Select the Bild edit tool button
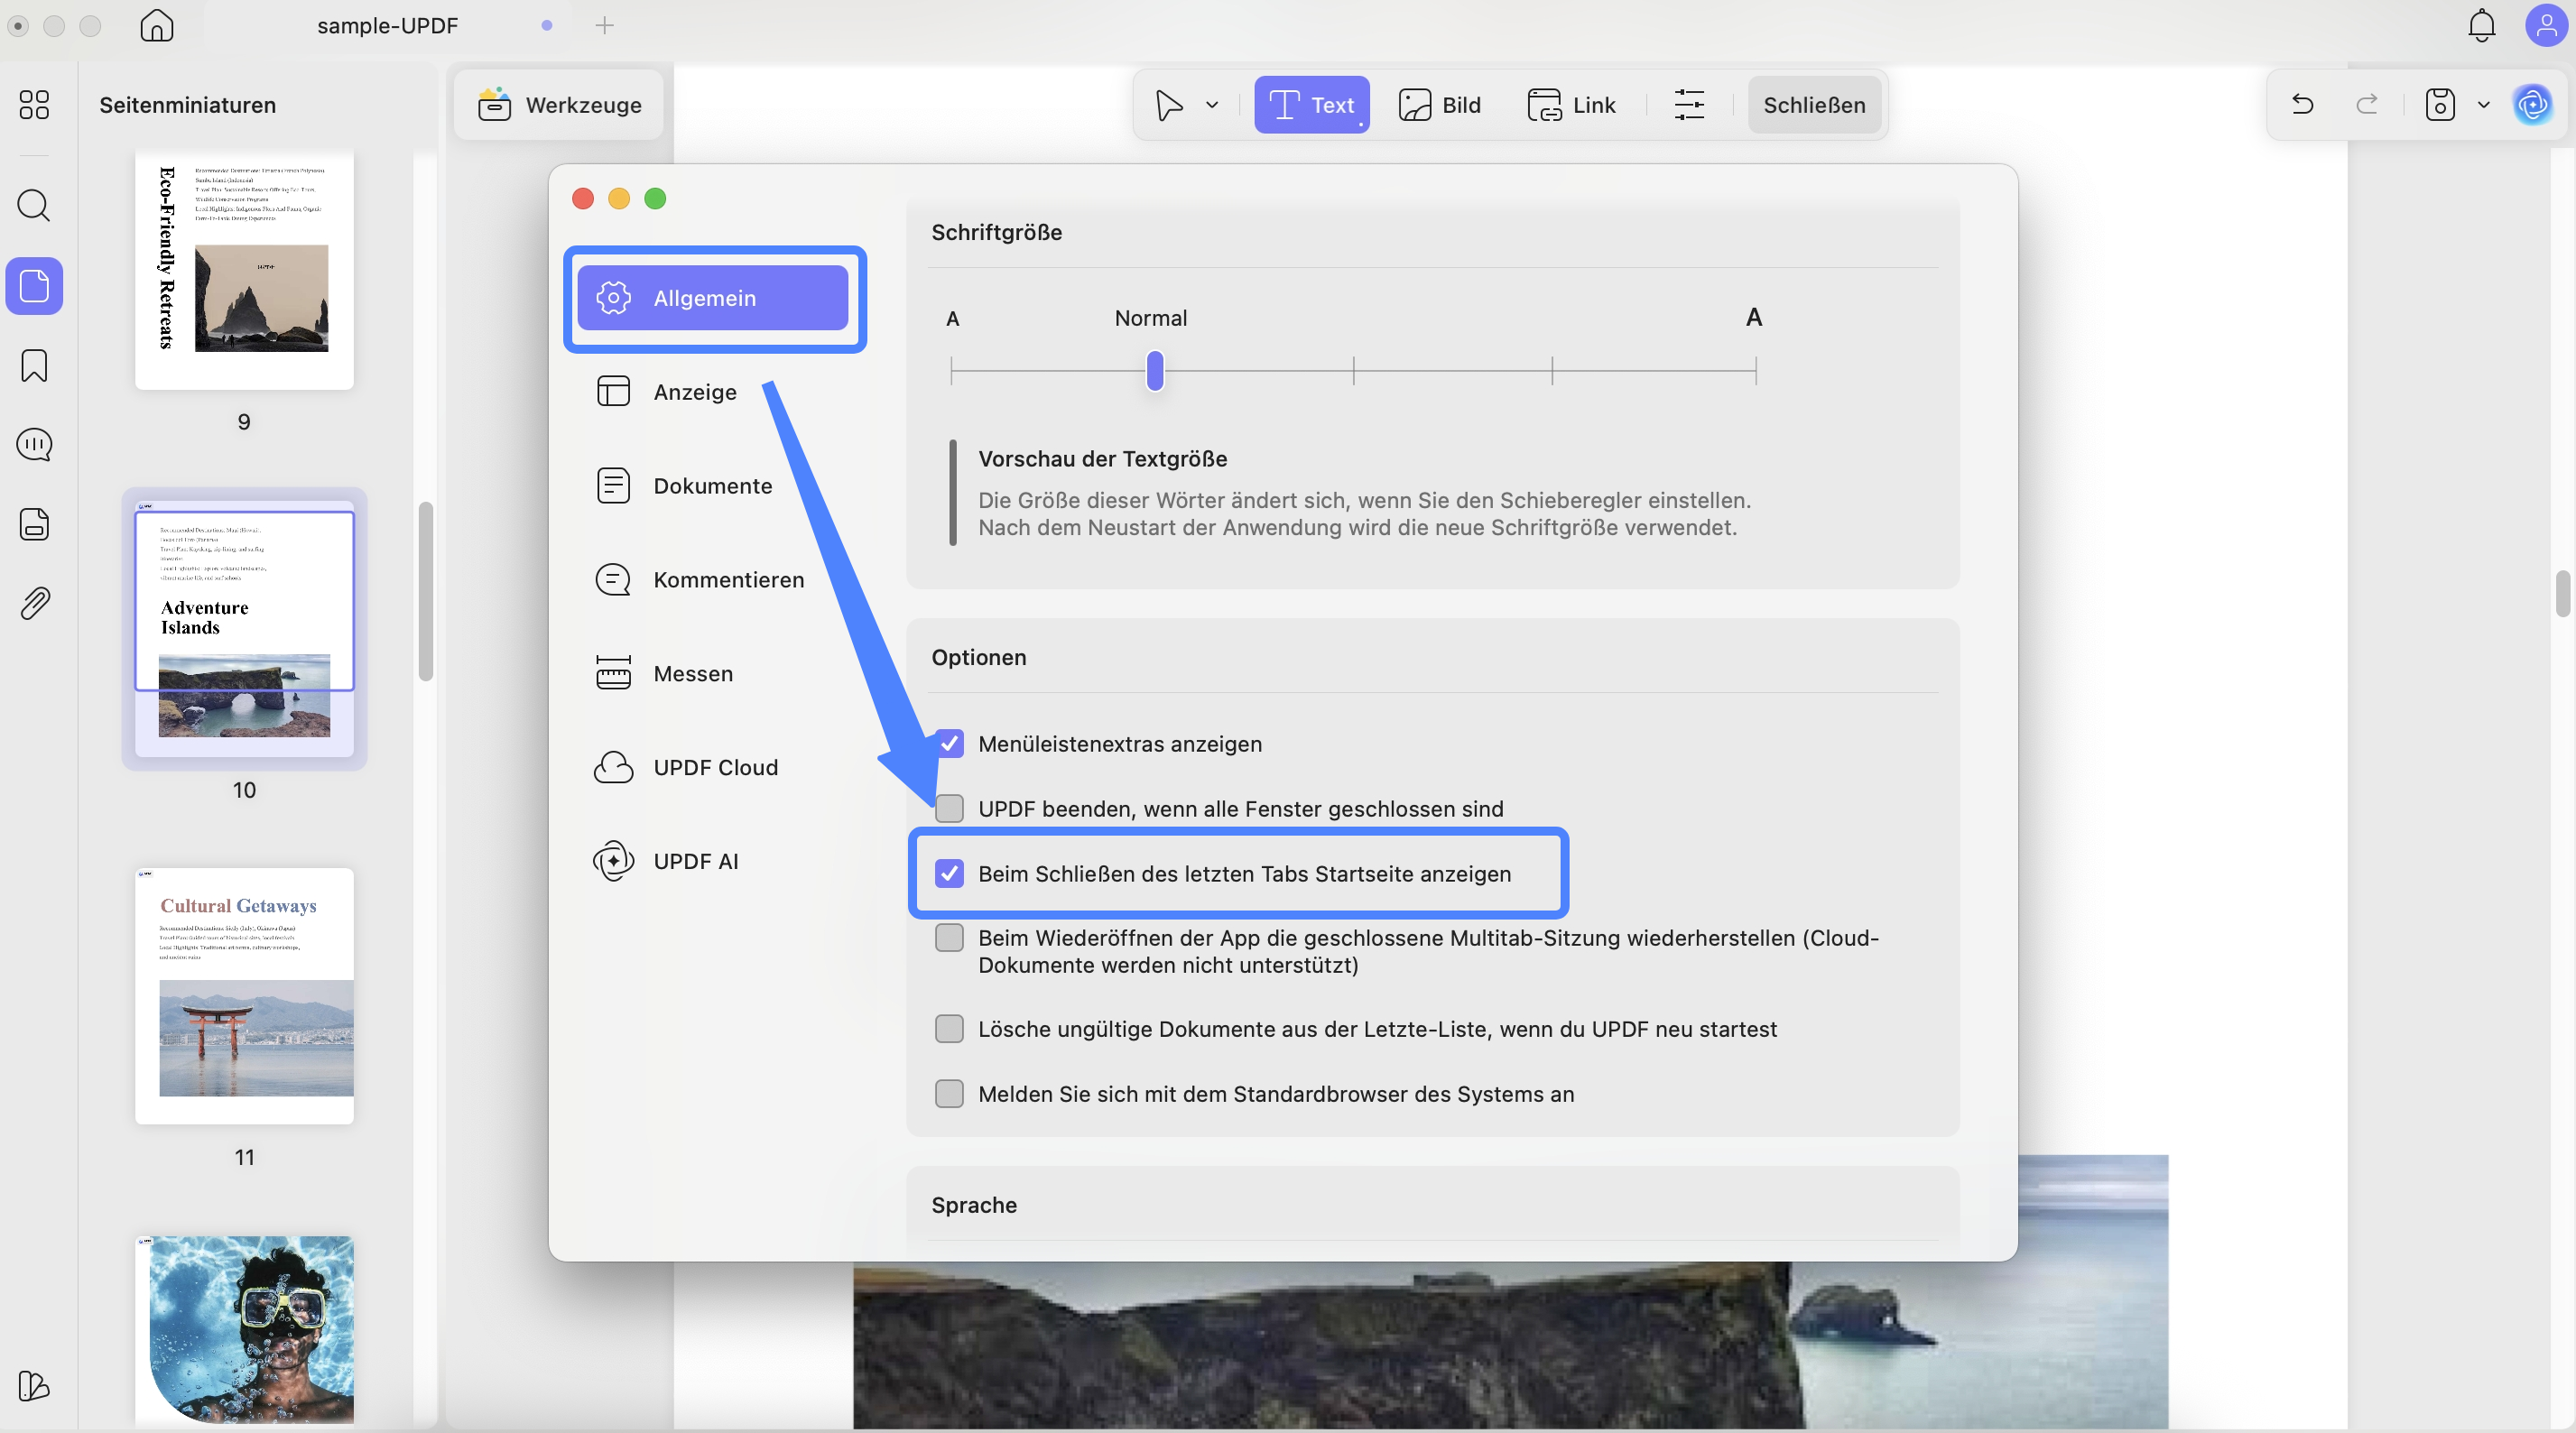 coord(1440,105)
